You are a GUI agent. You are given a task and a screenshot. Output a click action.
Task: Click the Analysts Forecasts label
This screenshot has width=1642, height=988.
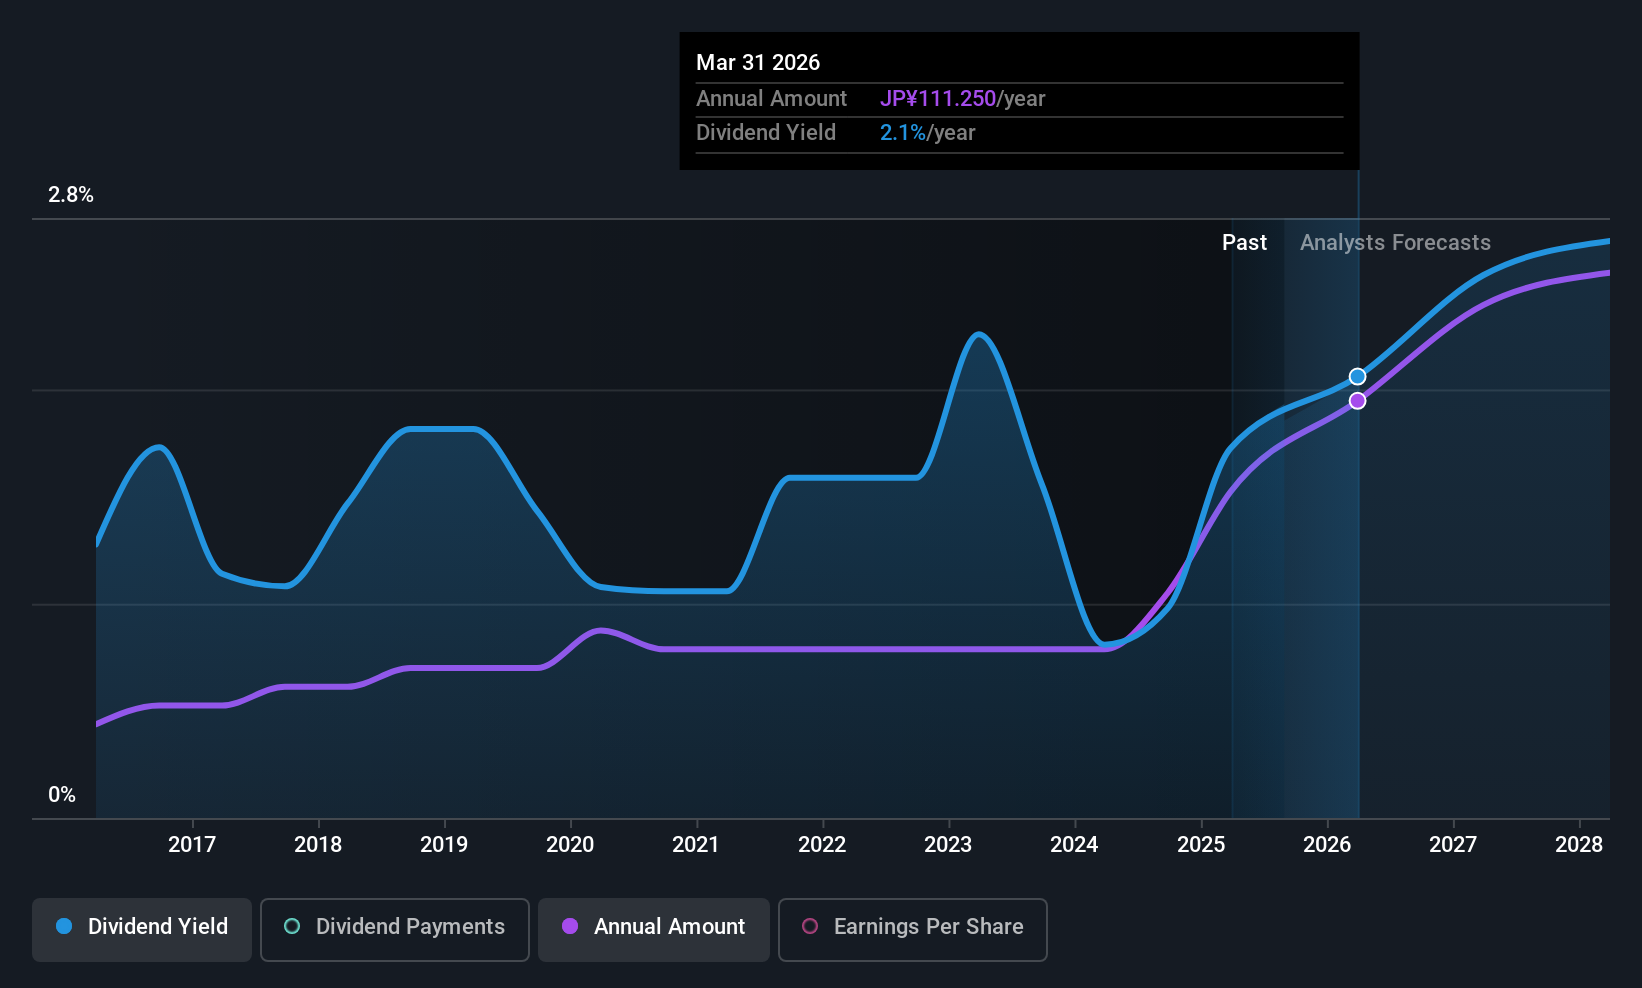pos(1395,243)
